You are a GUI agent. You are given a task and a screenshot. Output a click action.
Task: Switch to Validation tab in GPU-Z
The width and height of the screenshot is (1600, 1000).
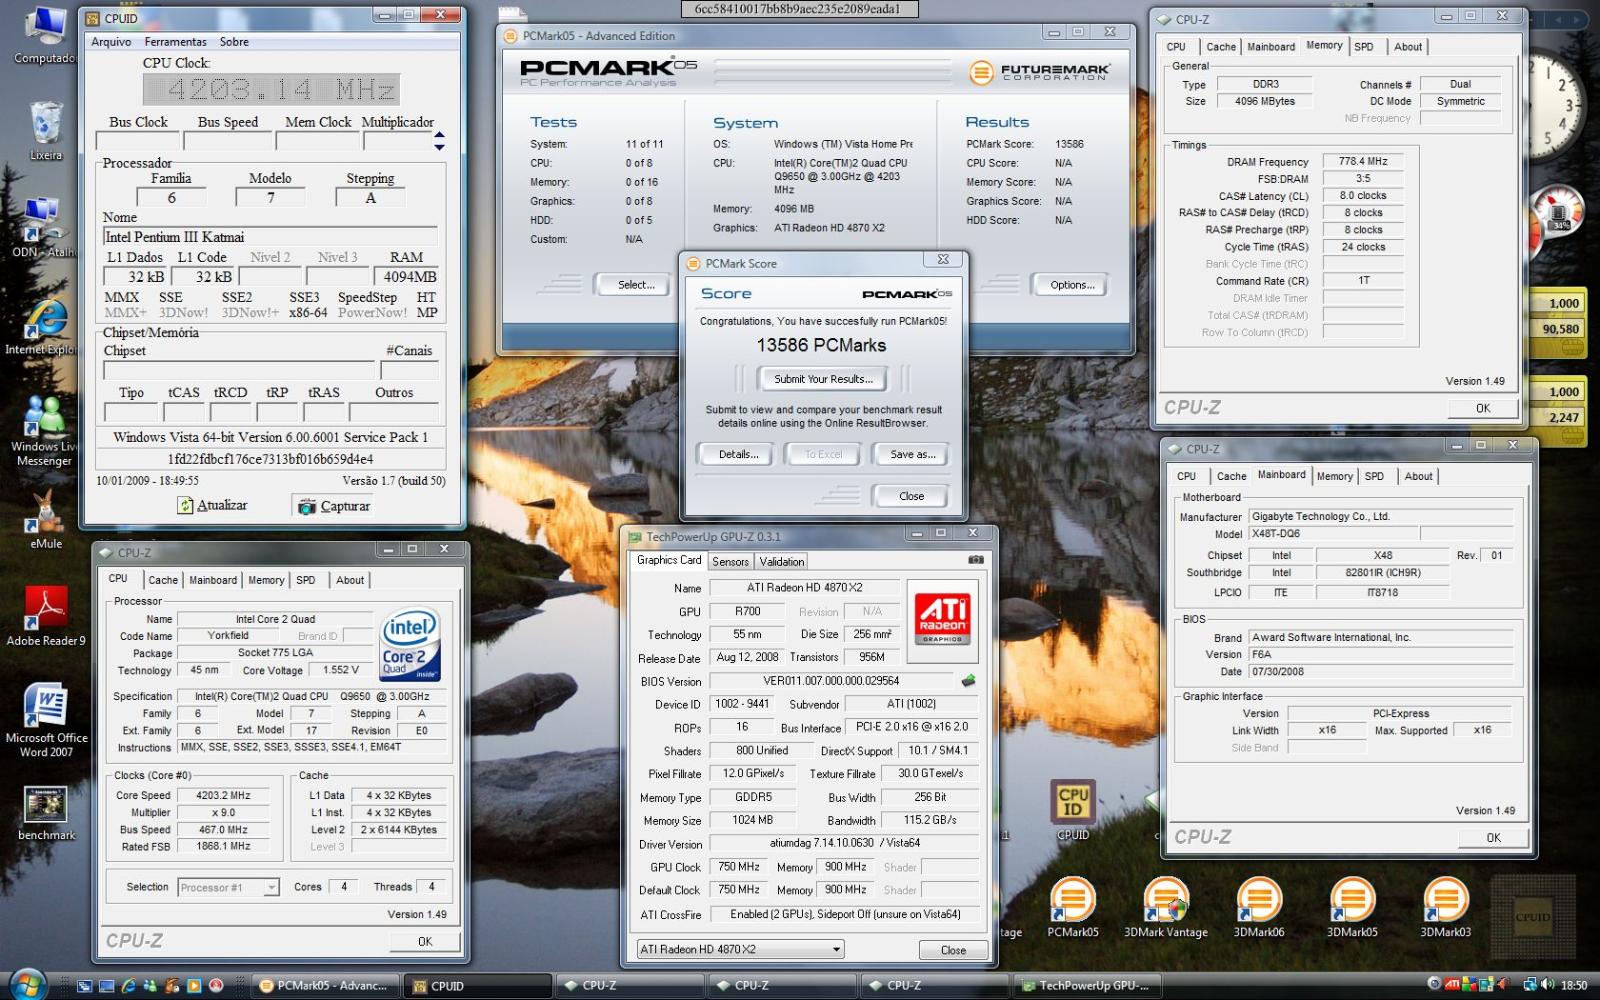tap(781, 561)
